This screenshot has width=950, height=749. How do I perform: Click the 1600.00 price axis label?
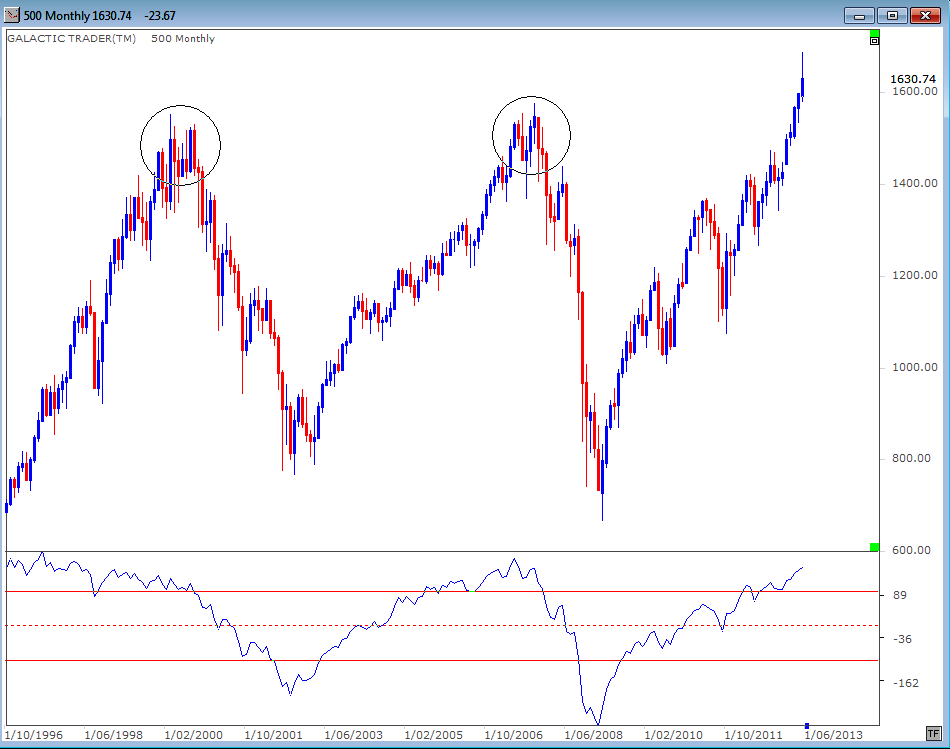(914, 91)
